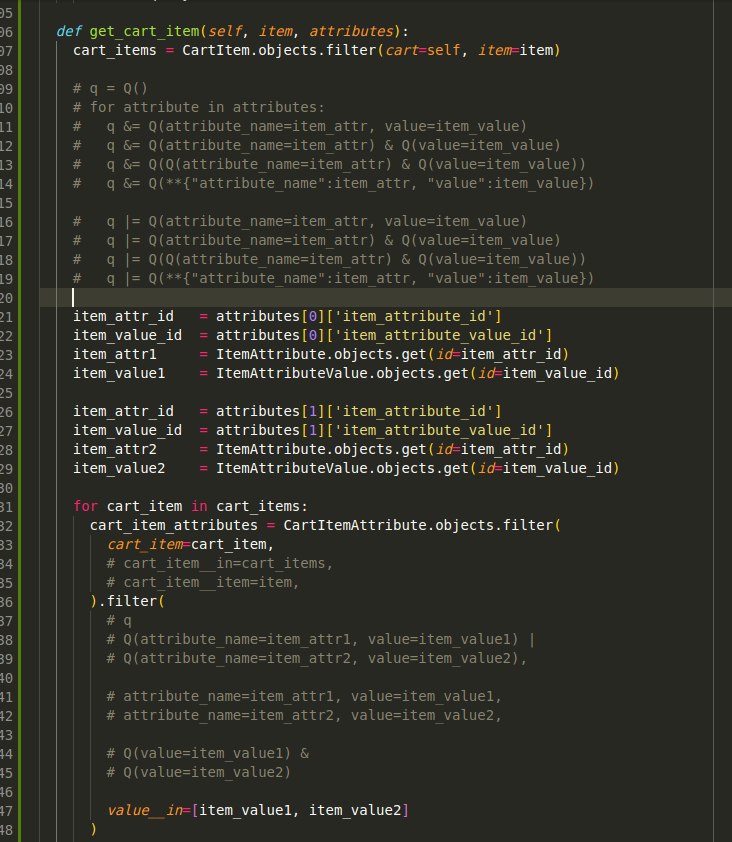Click the item=item keyword argument
Image resolution: width=732 pixels, height=842 pixels.
[x=516, y=50]
